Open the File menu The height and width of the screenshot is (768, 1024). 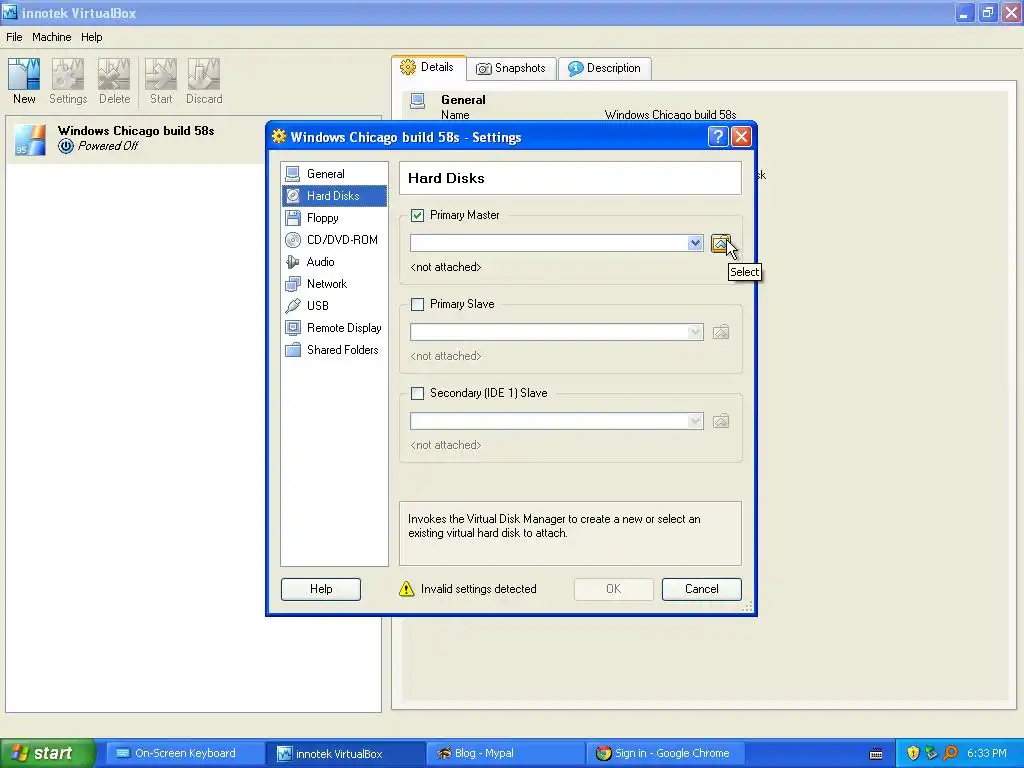pos(14,37)
